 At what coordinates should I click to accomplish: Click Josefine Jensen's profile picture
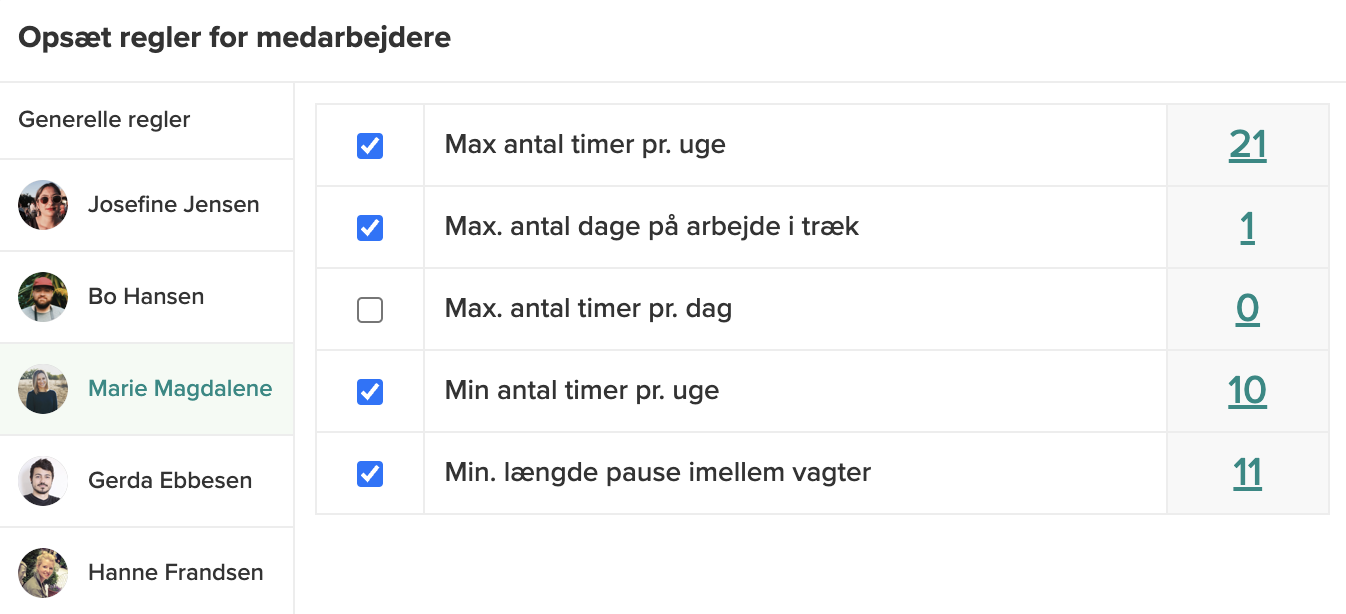click(x=43, y=204)
